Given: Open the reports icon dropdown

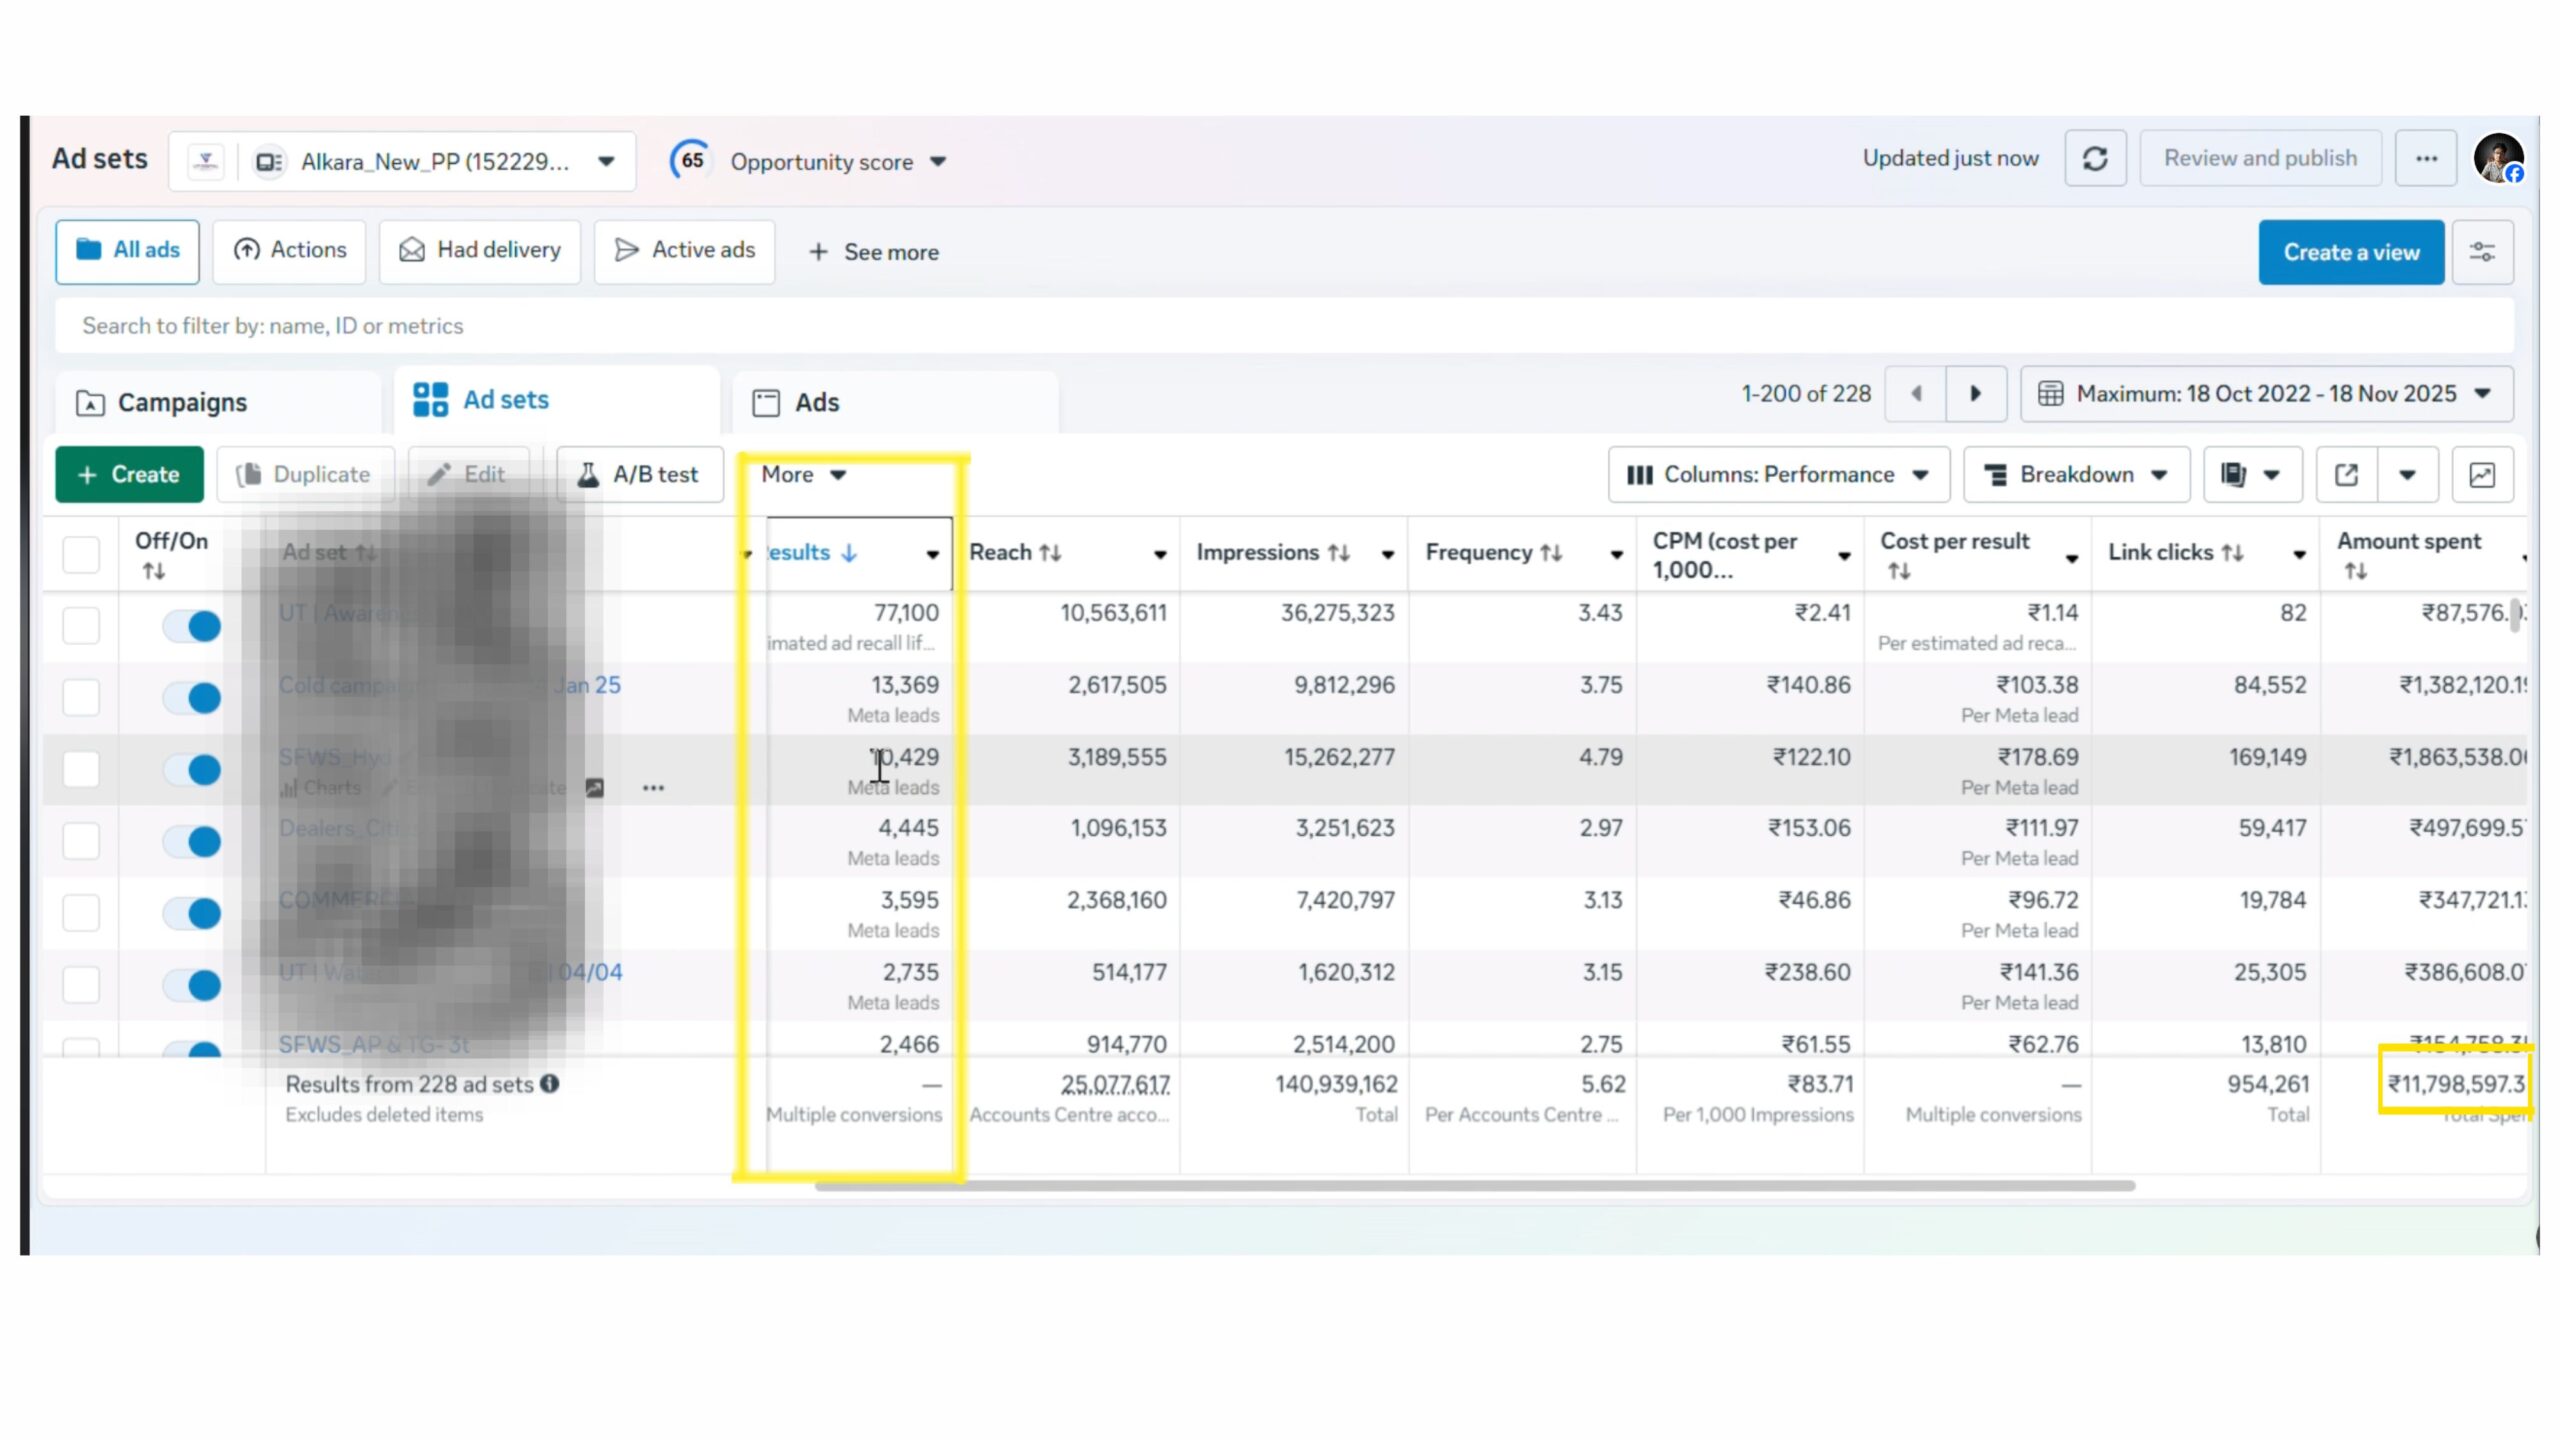Looking at the screenshot, I should [2251, 475].
